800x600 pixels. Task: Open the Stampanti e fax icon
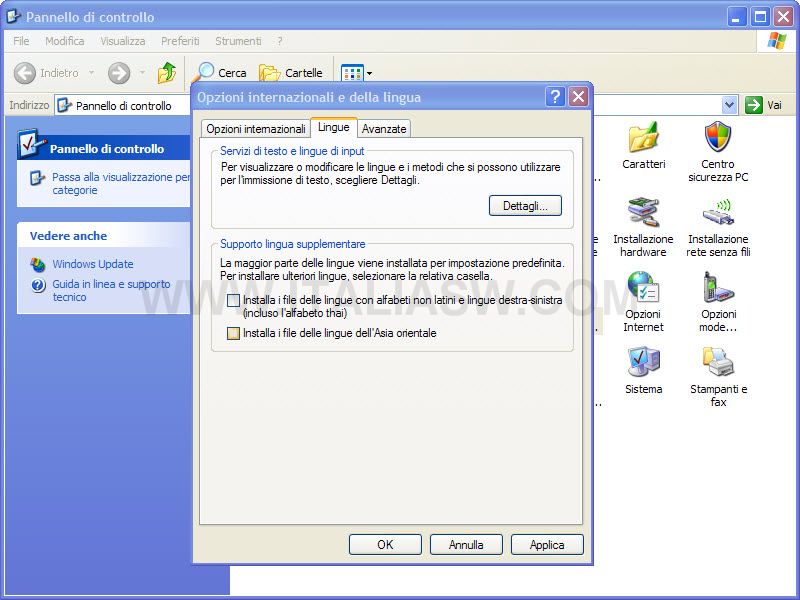point(718,362)
